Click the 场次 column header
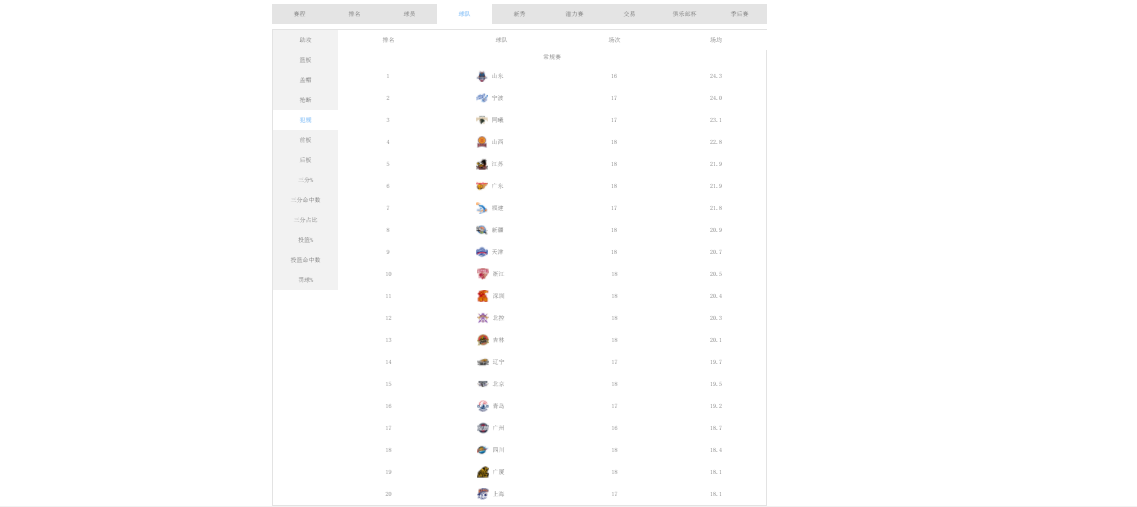 pyautogui.click(x=614, y=40)
